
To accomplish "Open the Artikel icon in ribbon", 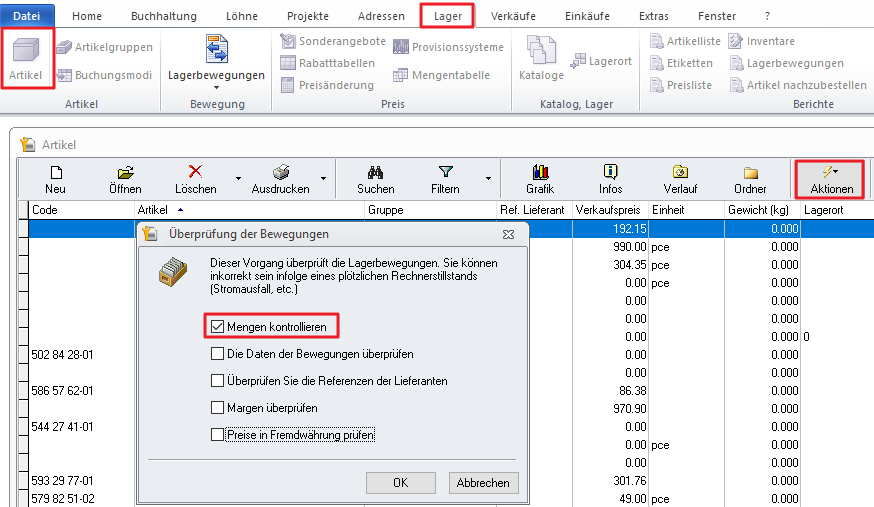I will pos(27,58).
